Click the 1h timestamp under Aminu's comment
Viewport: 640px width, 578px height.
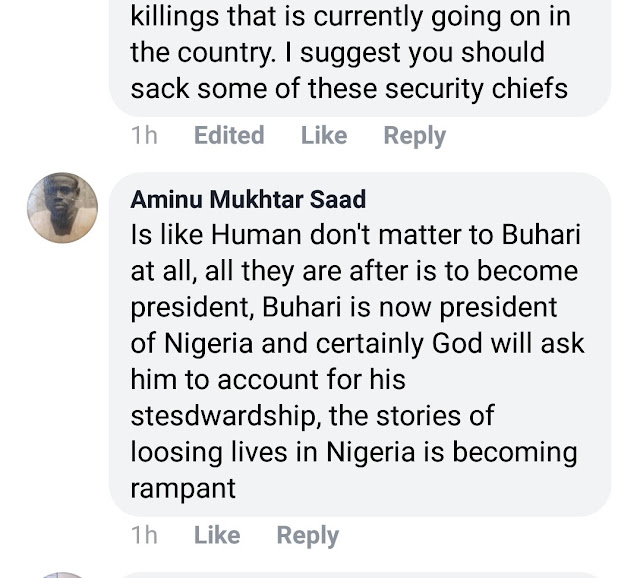pos(145,536)
